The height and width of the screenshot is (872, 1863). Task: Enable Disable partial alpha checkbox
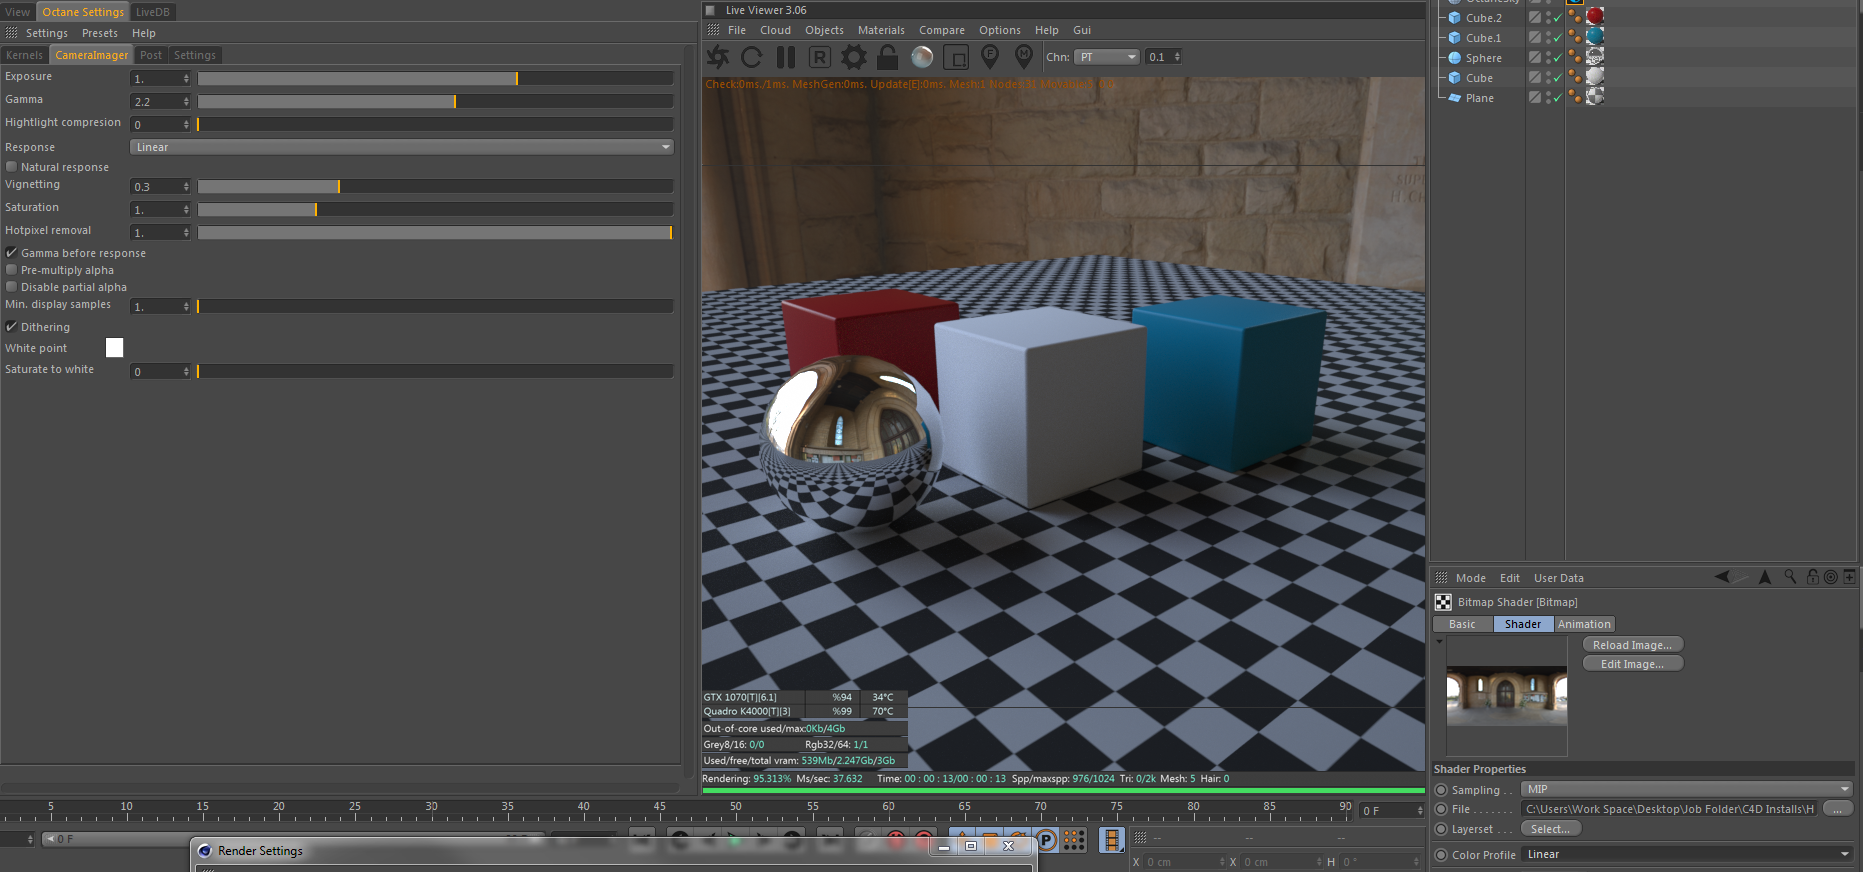(x=11, y=287)
